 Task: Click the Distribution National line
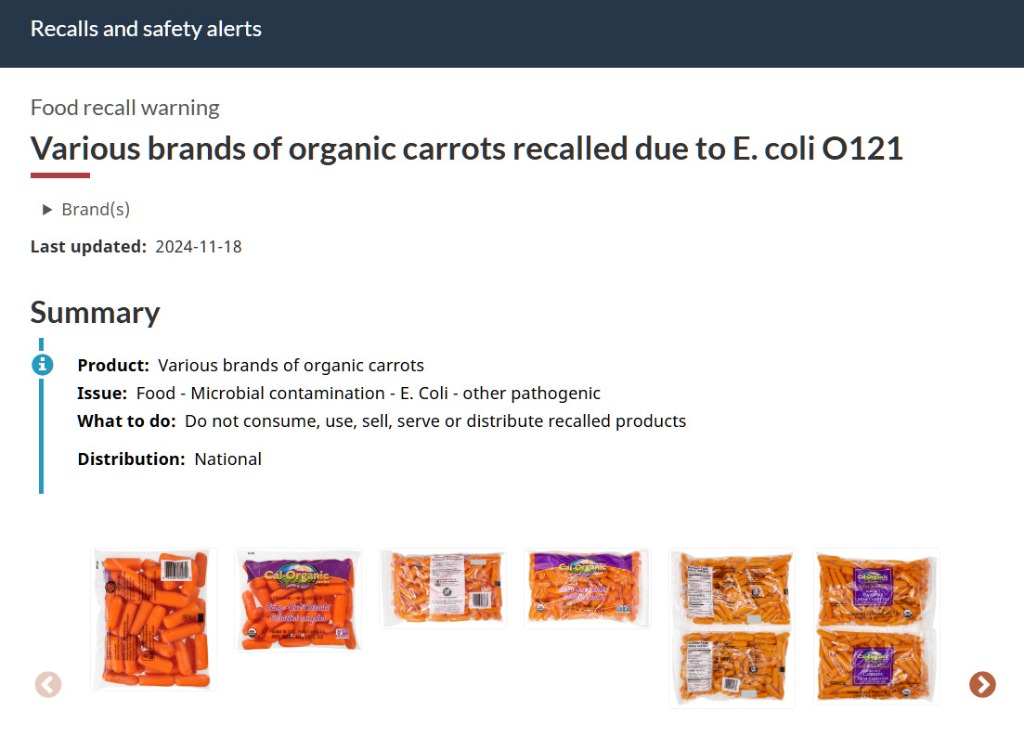coord(170,459)
